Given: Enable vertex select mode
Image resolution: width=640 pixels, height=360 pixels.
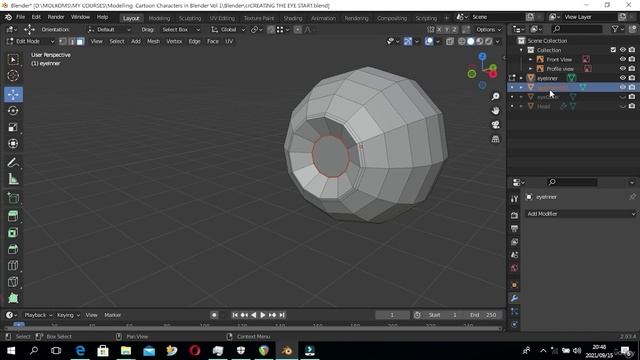Looking at the screenshot, I should click(63, 41).
